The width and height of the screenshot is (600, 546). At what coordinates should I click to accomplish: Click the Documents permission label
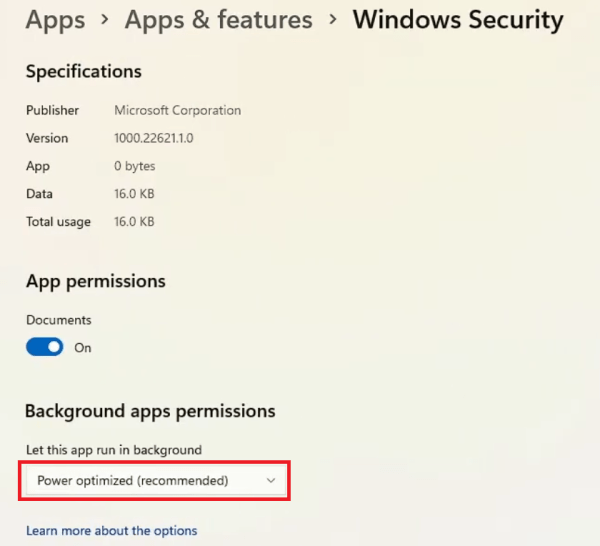[x=59, y=320]
